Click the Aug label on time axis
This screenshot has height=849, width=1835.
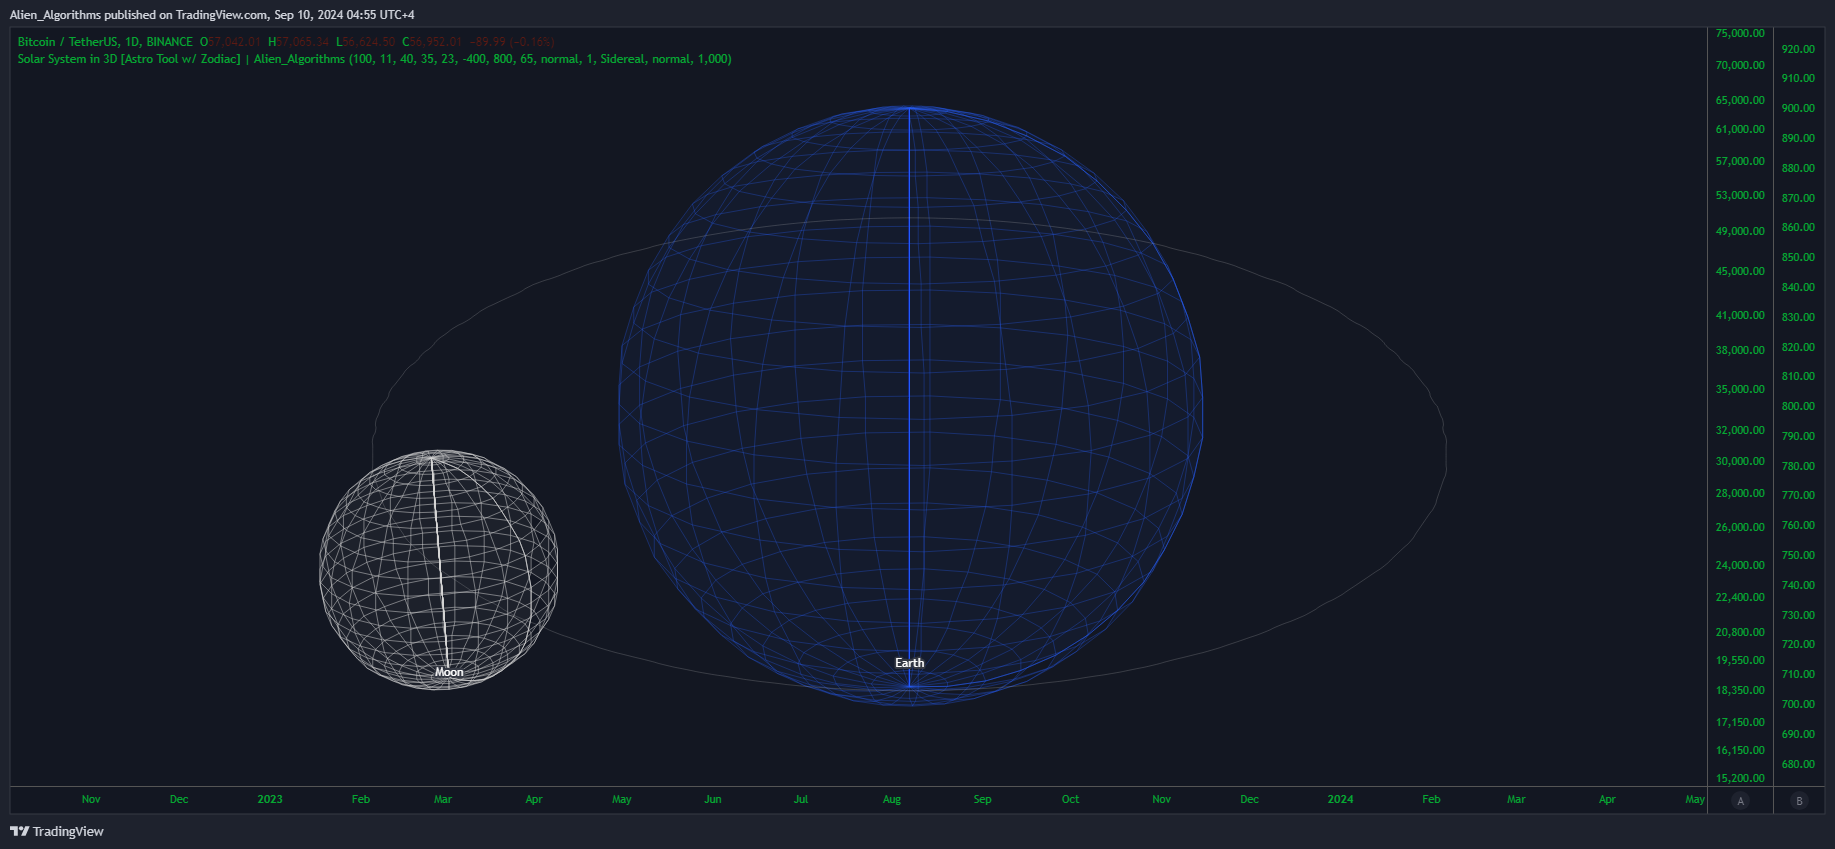coord(891,799)
